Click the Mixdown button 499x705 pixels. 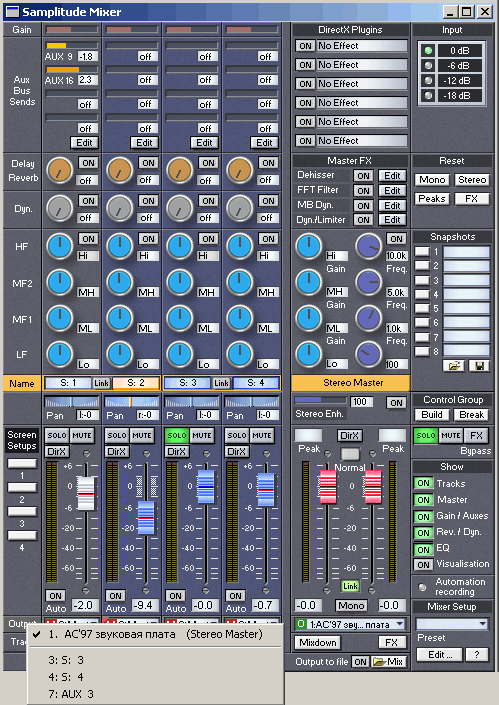point(318,643)
